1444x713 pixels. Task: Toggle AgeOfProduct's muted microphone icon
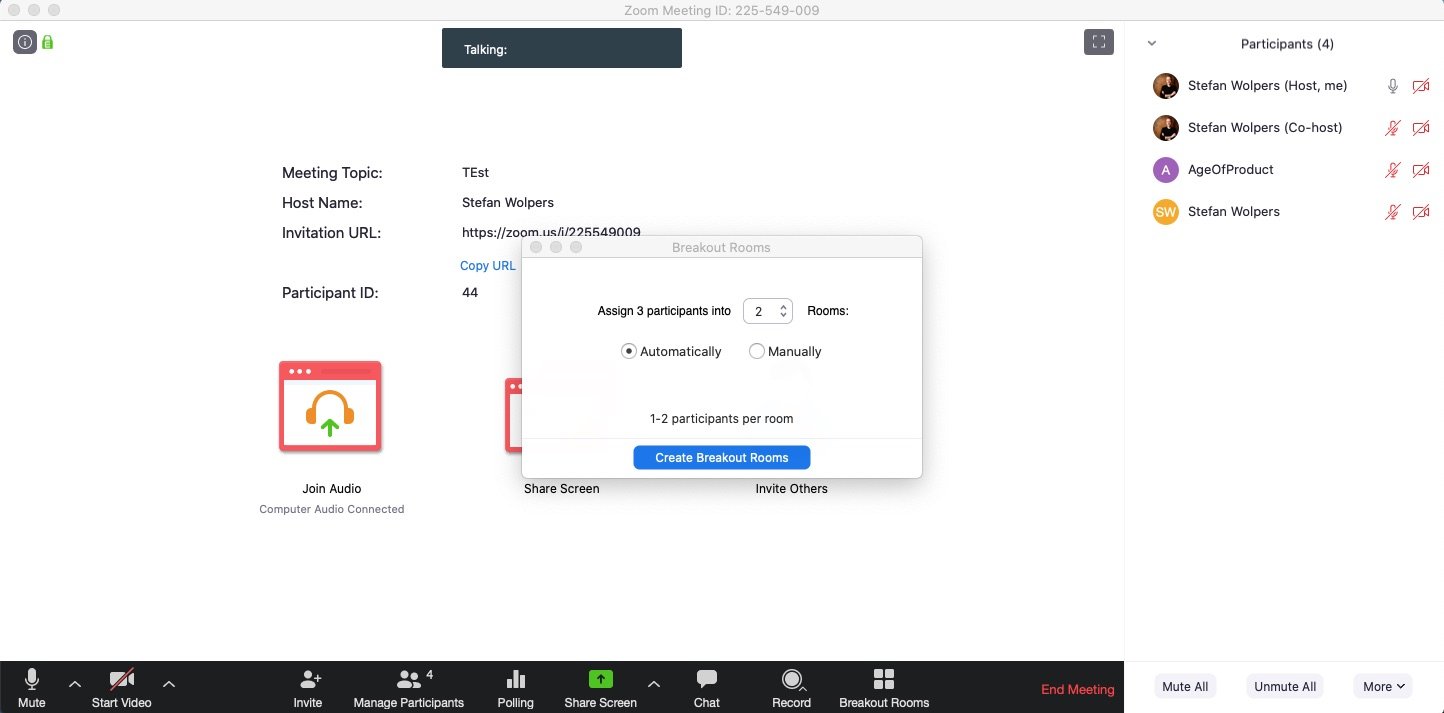[x=1392, y=170]
